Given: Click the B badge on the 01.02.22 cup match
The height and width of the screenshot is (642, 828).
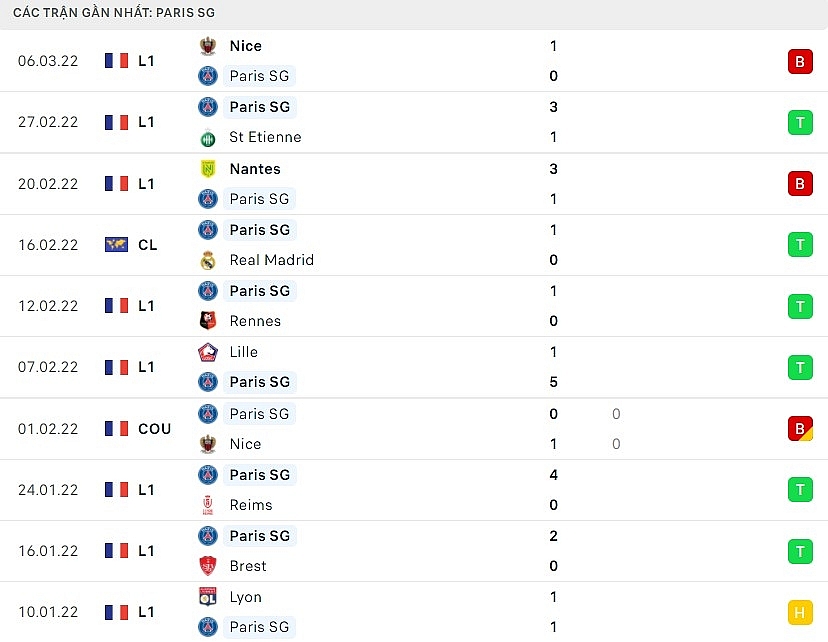Looking at the screenshot, I should (x=800, y=429).
